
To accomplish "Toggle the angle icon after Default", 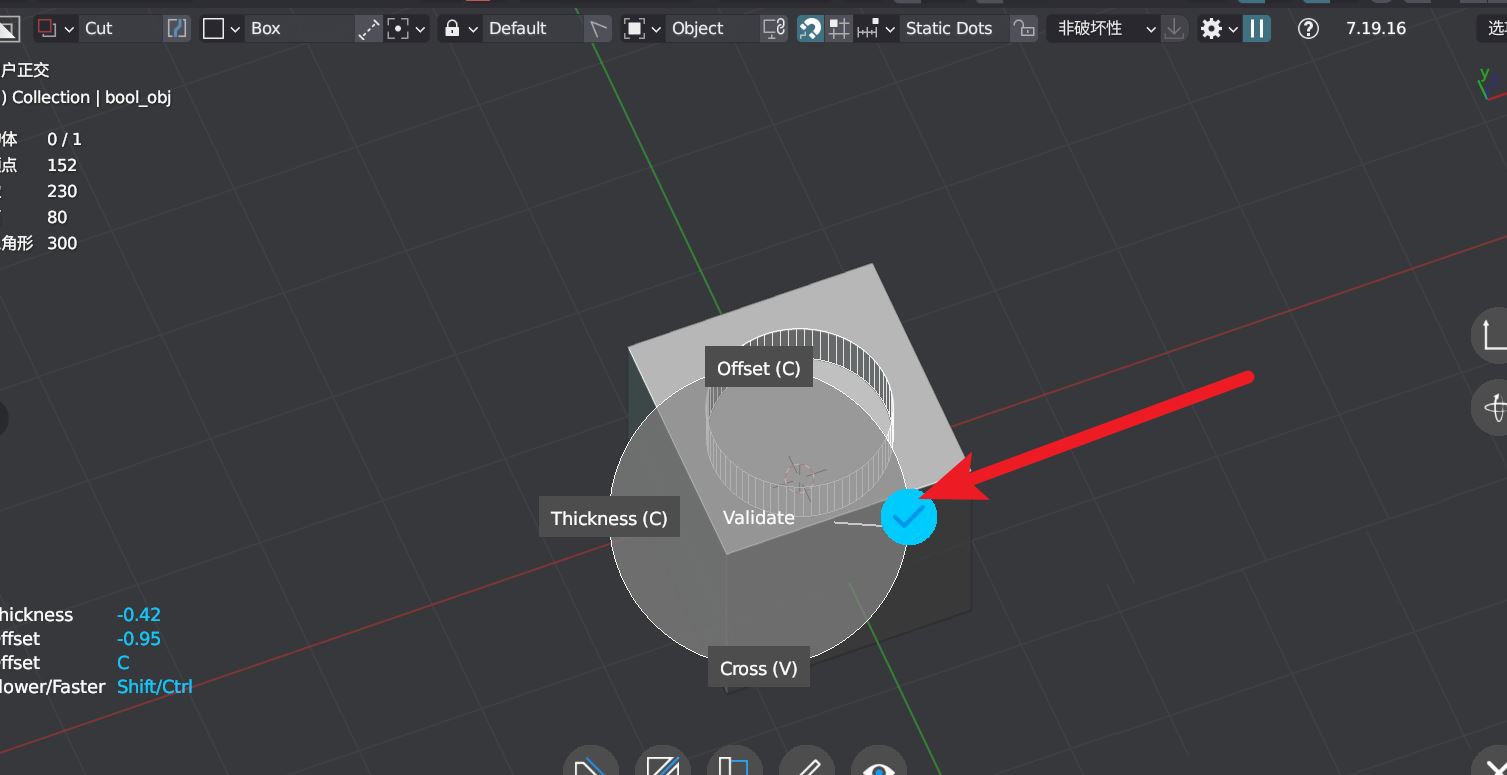I will pyautogui.click(x=597, y=29).
